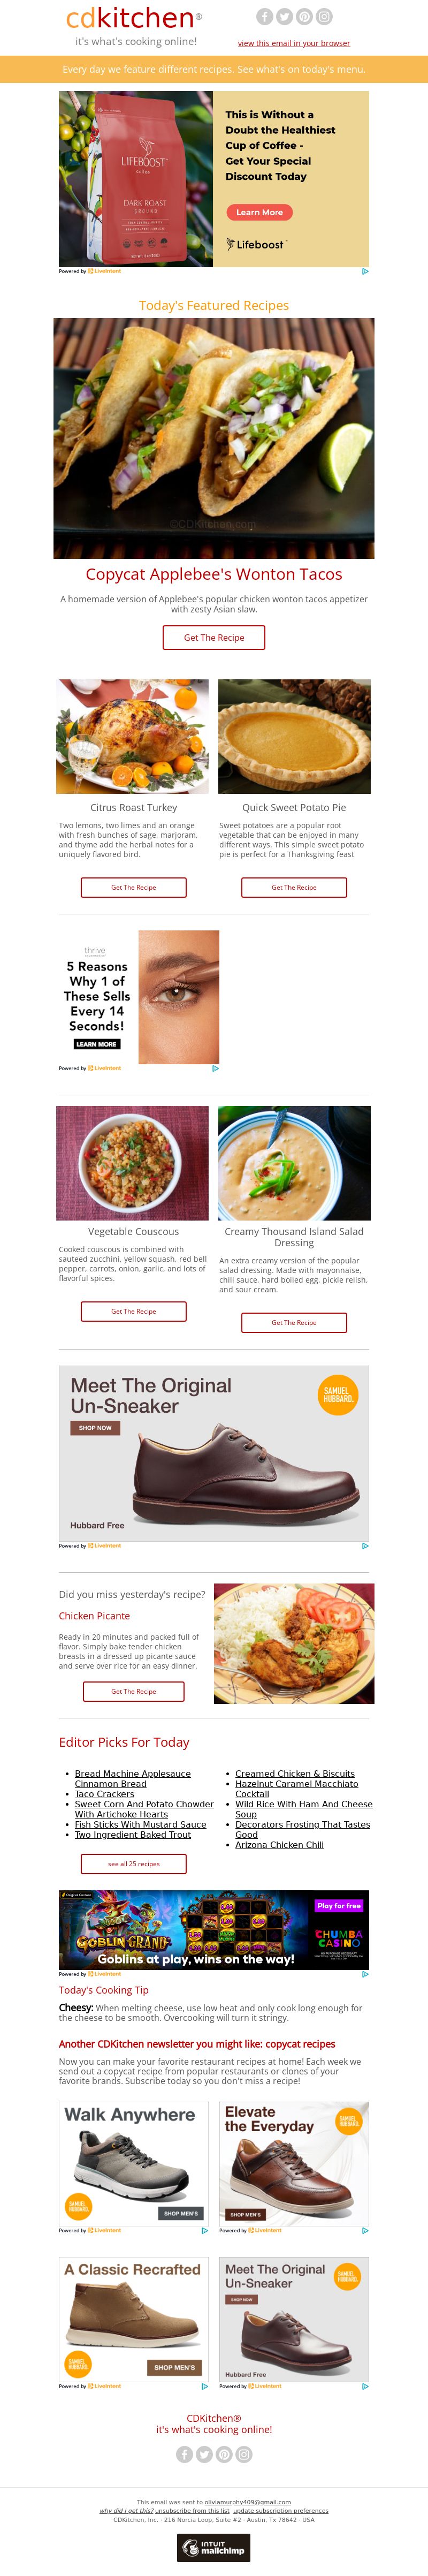Get The Recipe for Quick Sweet Potato Pie

(294, 887)
